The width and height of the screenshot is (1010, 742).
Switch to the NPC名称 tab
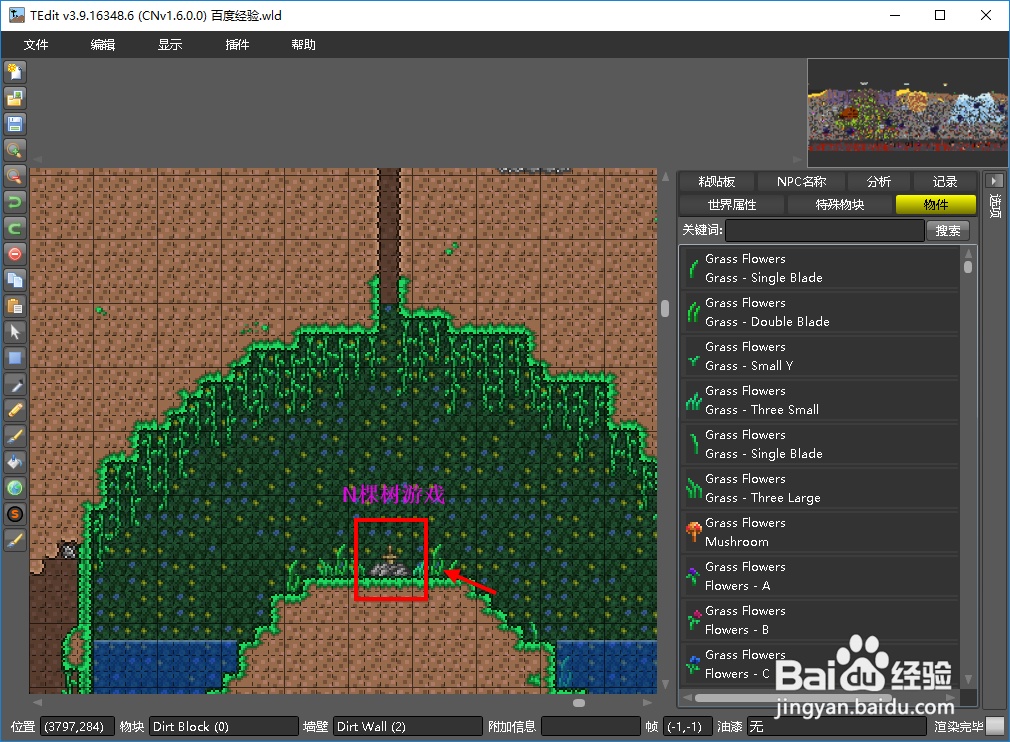(801, 182)
